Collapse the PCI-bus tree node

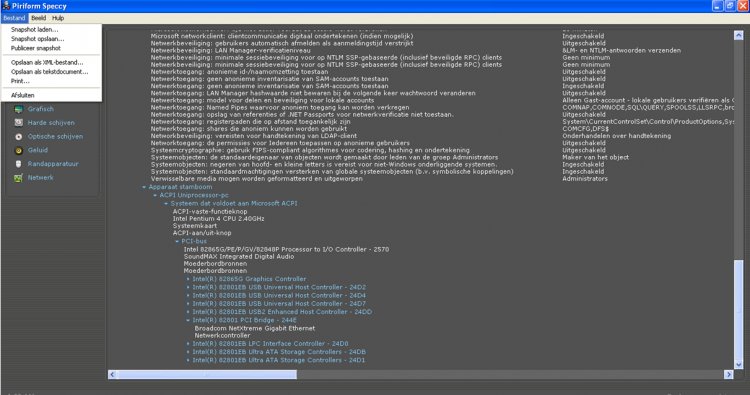tap(177, 241)
